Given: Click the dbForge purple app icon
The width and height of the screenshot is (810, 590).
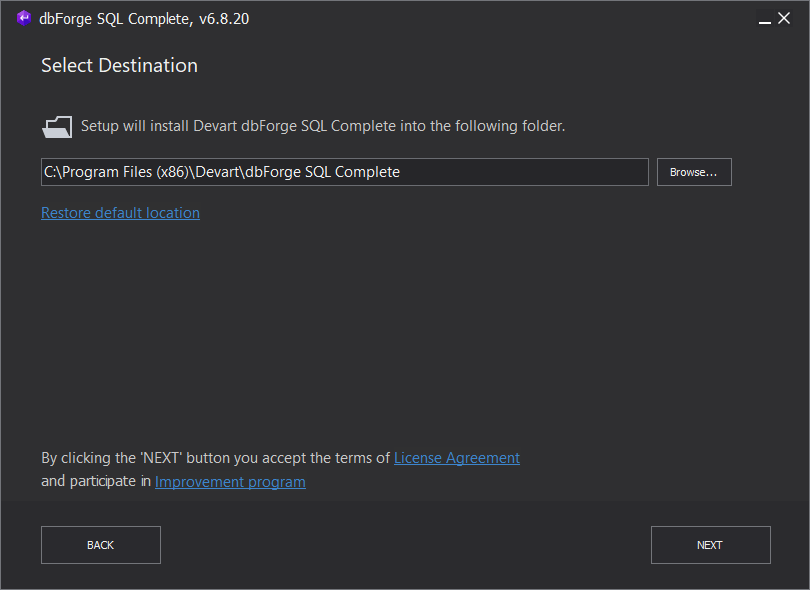Looking at the screenshot, I should [24, 18].
